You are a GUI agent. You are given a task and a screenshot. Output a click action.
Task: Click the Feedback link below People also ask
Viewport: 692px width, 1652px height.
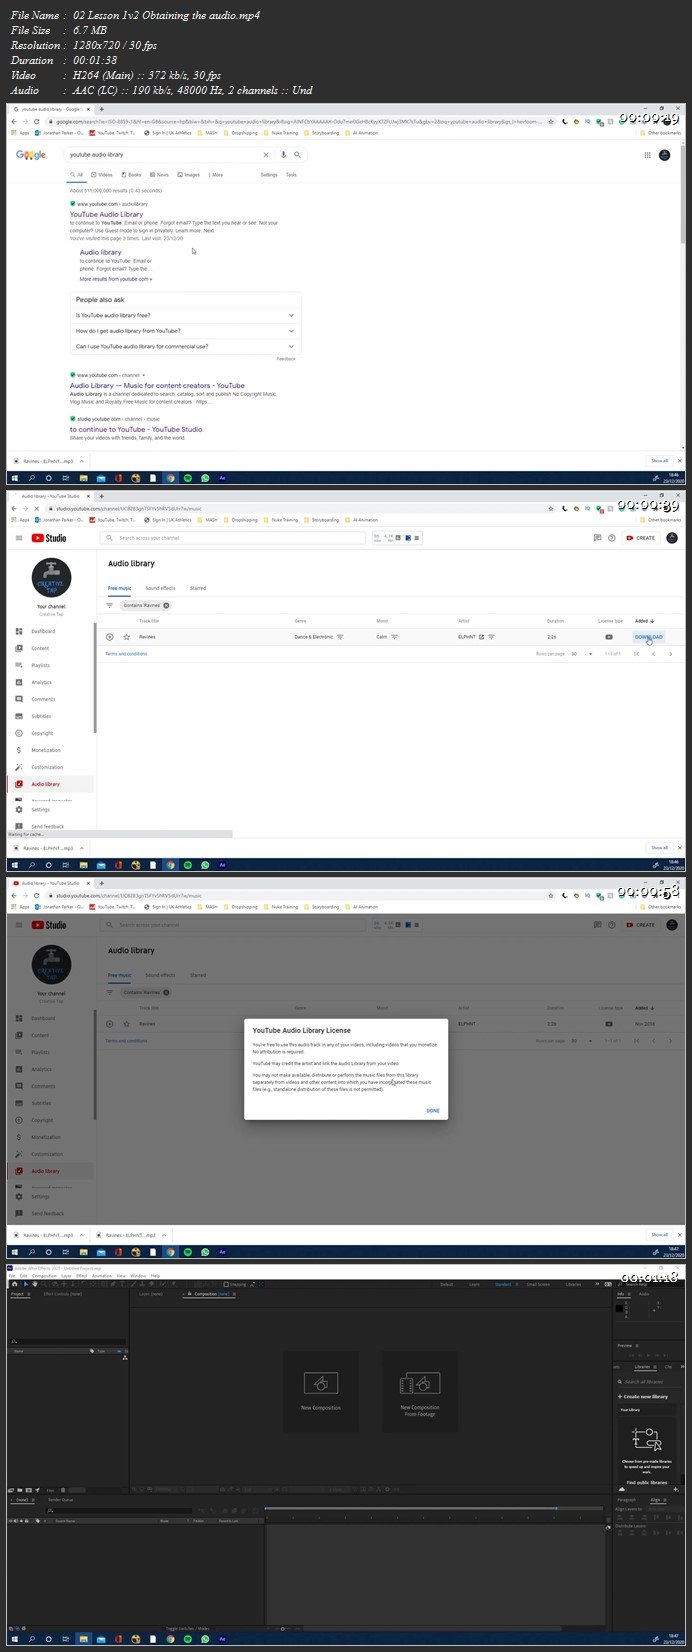286,358
